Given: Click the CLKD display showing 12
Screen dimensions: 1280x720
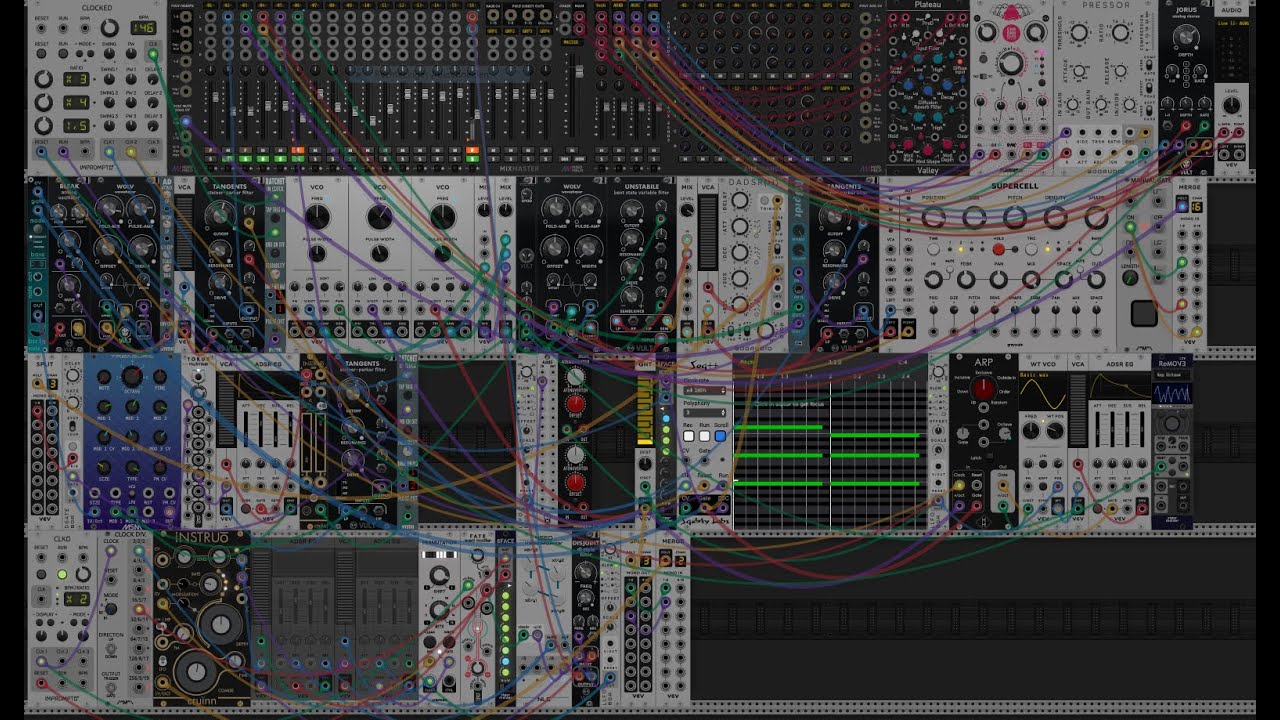Looking at the screenshot, I should [76, 598].
